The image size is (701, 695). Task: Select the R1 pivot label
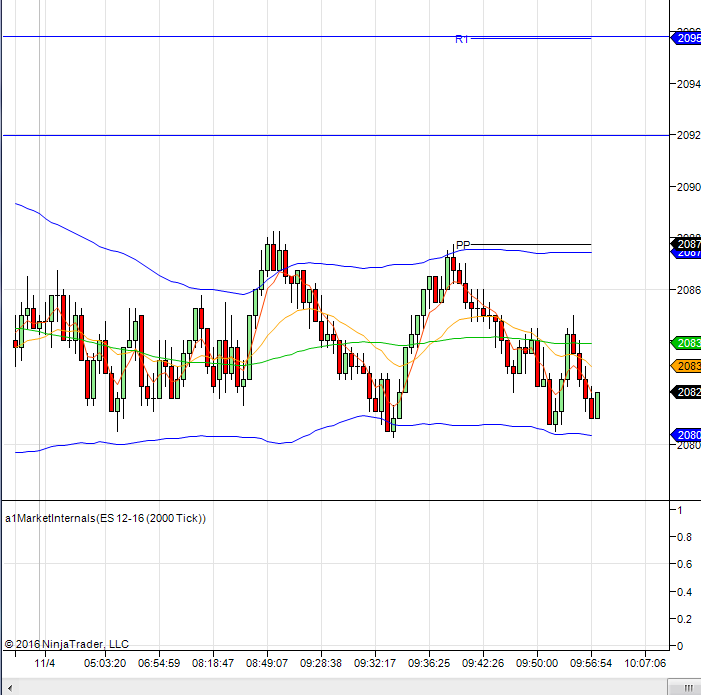click(x=462, y=39)
